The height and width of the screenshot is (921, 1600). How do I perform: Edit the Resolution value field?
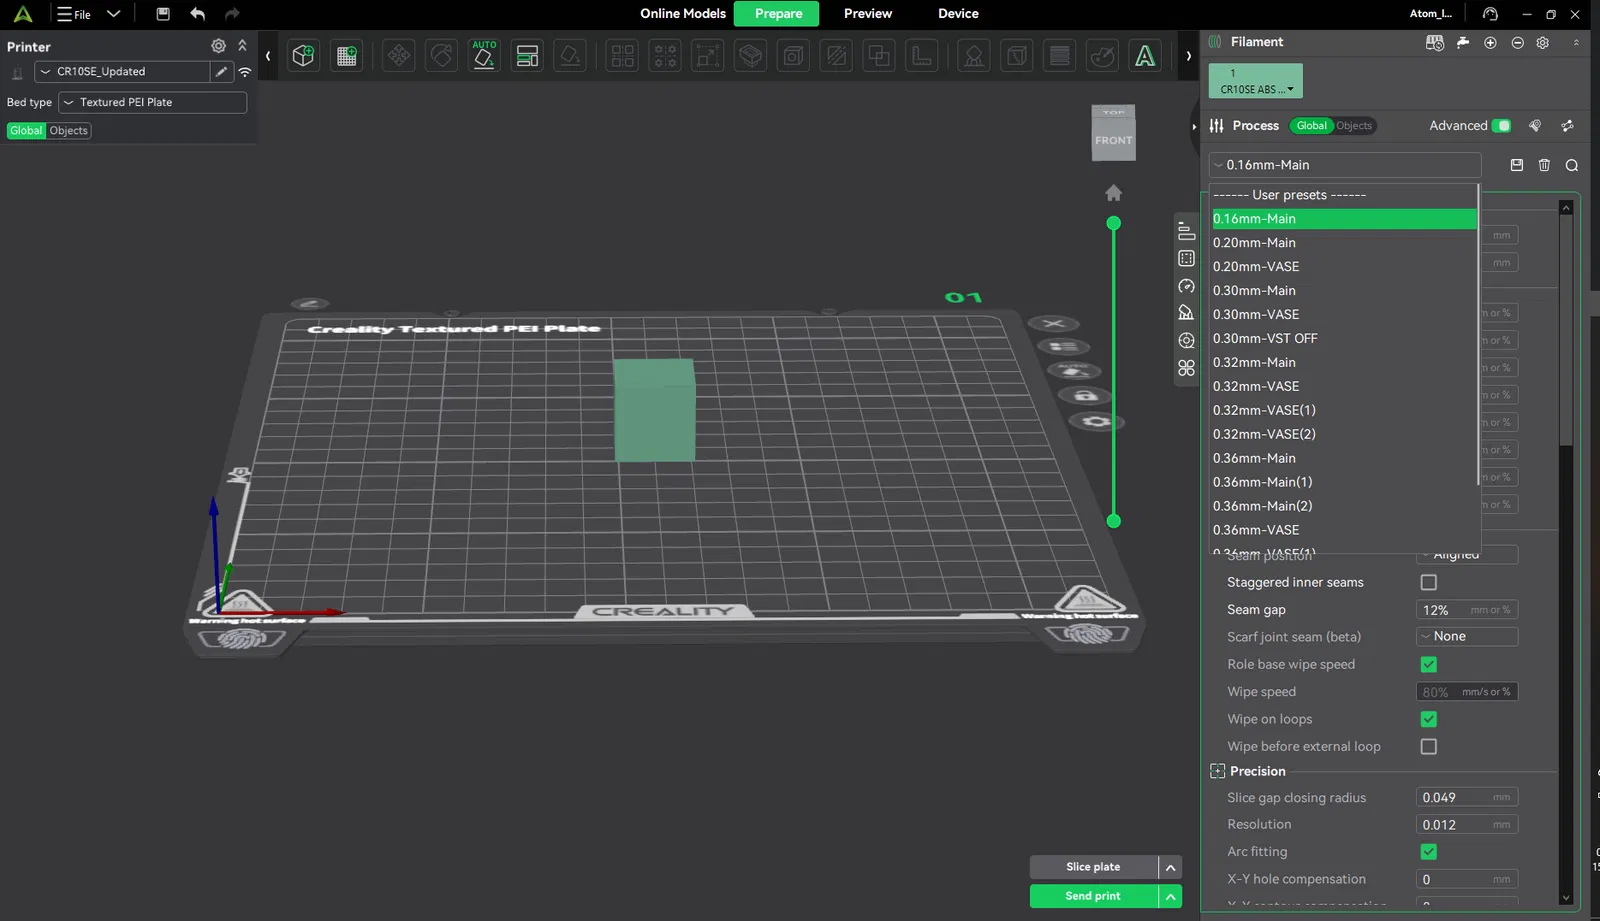1467,825
